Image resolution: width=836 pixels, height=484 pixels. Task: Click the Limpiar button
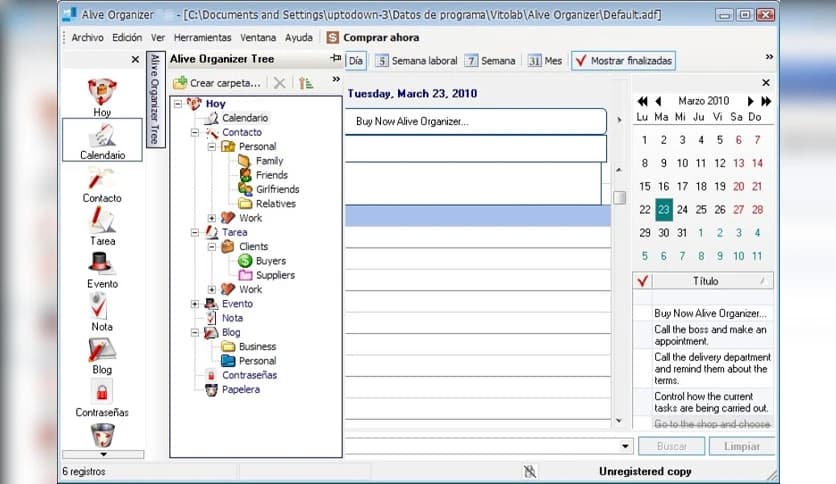click(742, 446)
